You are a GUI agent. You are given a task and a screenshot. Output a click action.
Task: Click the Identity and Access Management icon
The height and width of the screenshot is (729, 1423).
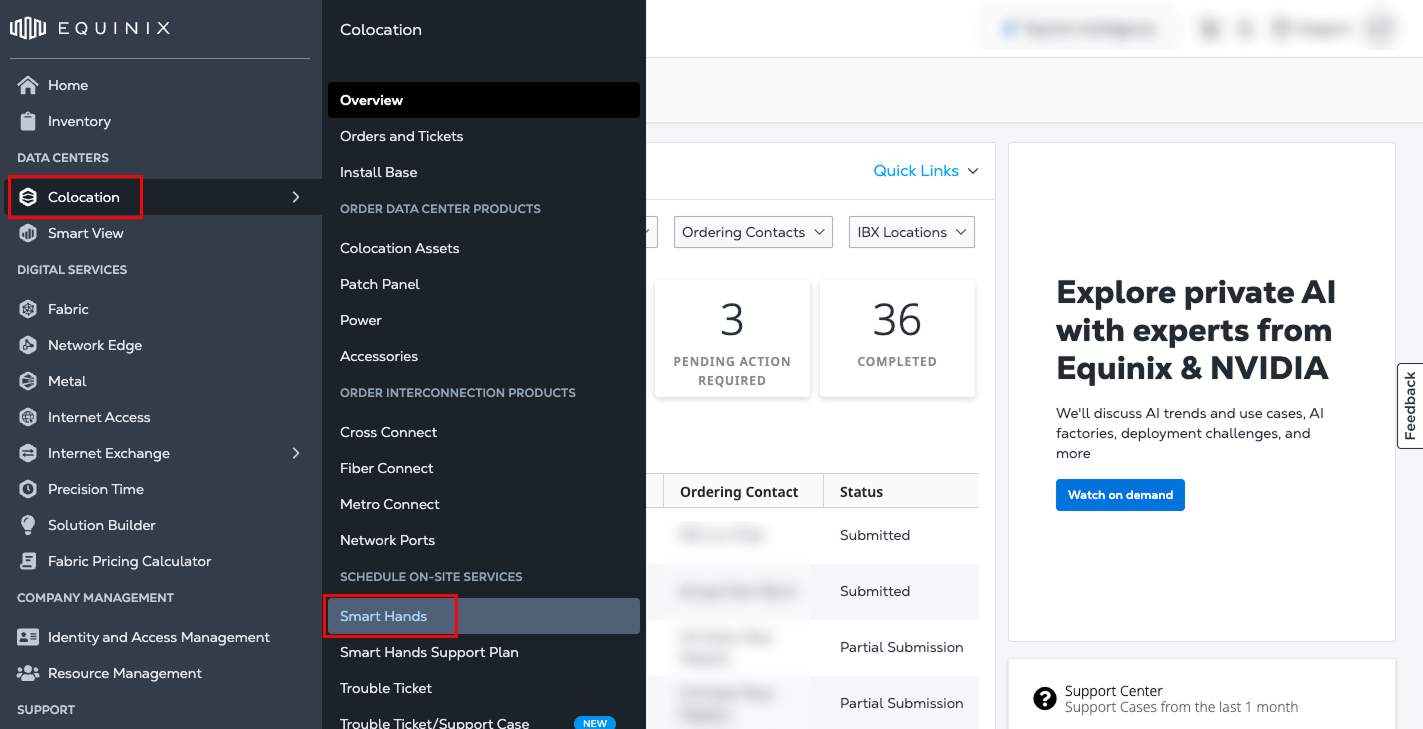tap(28, 637)
